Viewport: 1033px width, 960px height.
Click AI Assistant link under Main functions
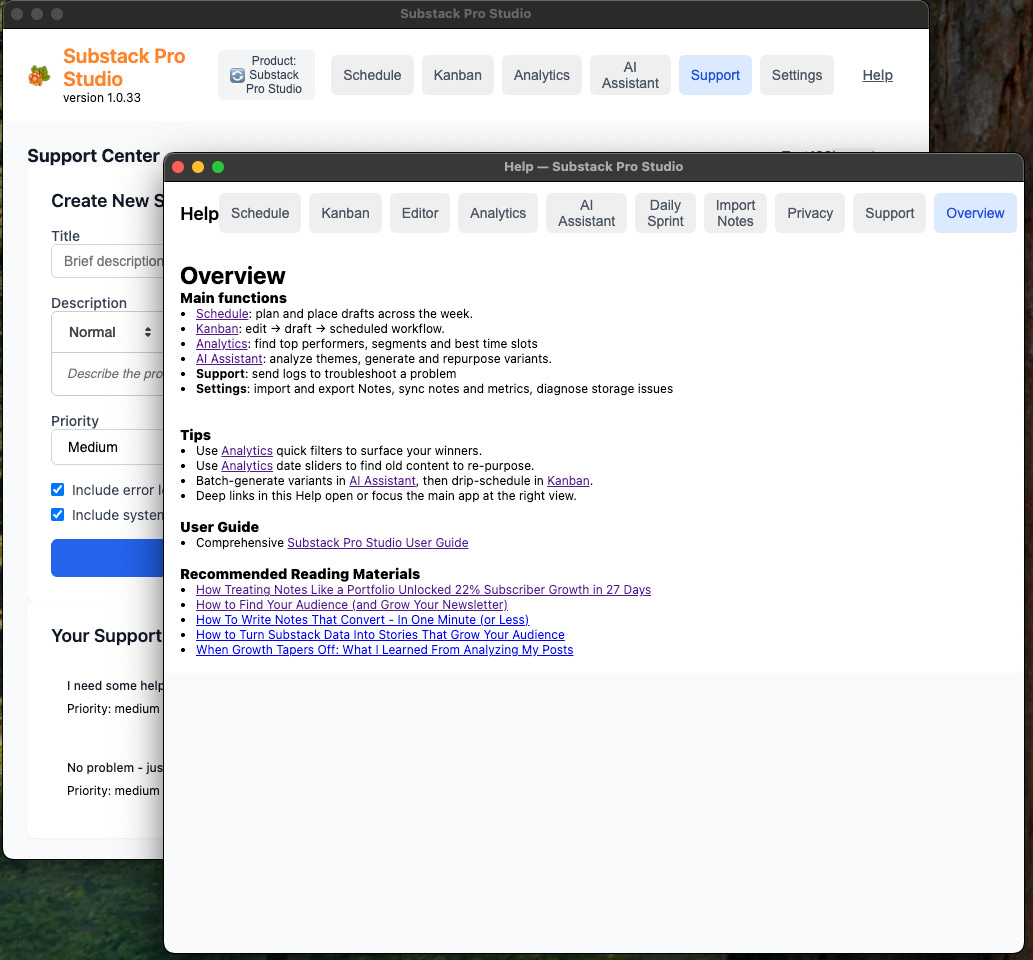[x=229, y=359]
